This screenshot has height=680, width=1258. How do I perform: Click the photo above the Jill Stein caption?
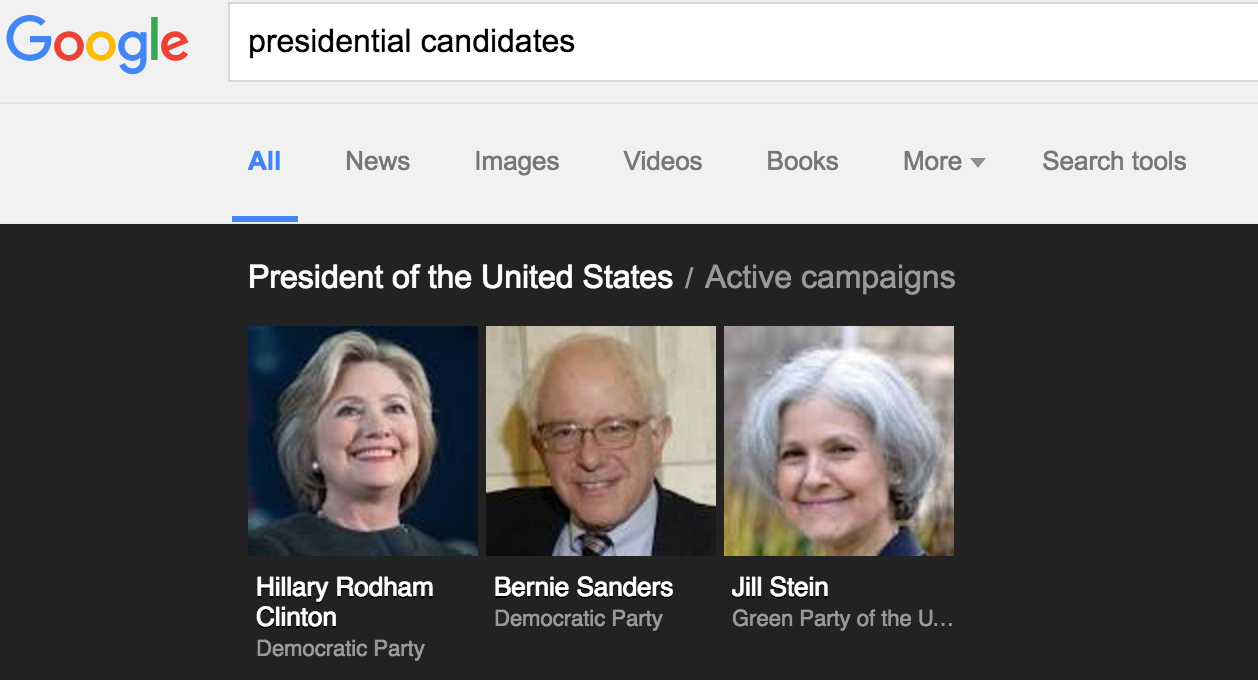838,440
